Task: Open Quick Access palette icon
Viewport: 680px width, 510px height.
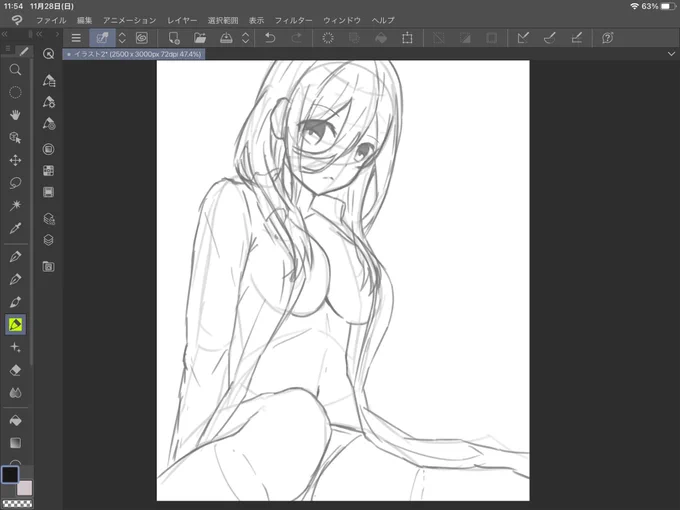Action: pos(49,54)
